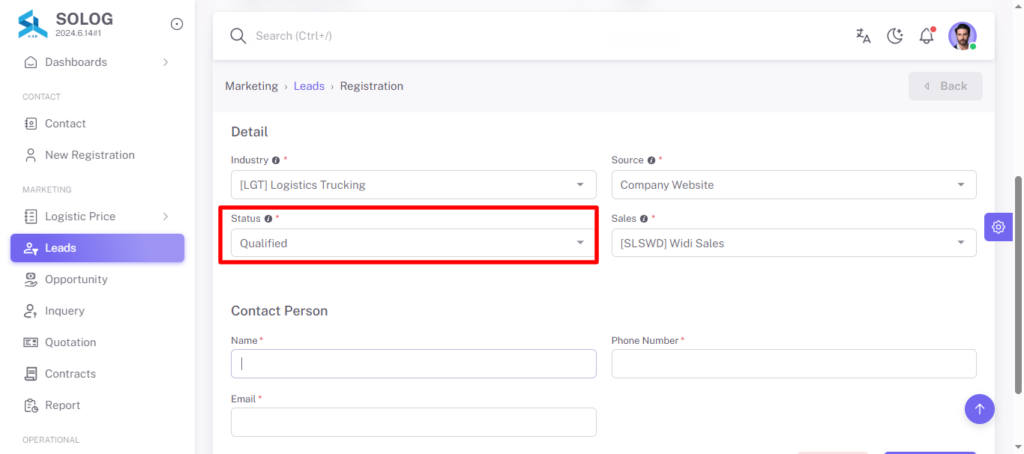Screen dimensions: 1024x454
Task: Click the Phone Number input field
Action: pos(793,364)
